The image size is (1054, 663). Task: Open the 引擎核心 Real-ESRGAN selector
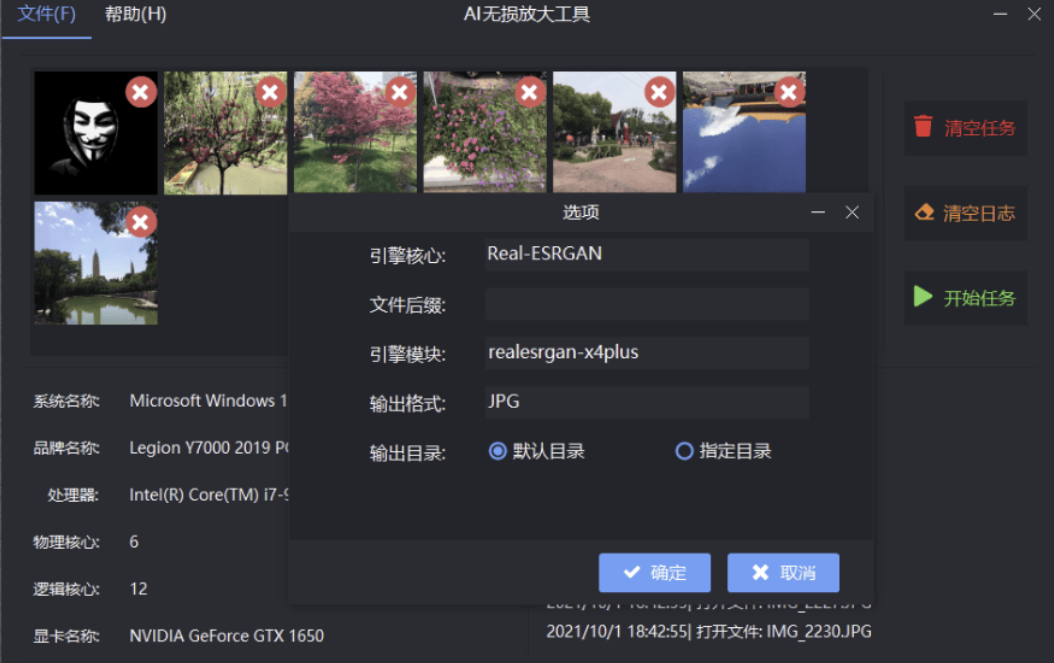[x=646, y=254]
